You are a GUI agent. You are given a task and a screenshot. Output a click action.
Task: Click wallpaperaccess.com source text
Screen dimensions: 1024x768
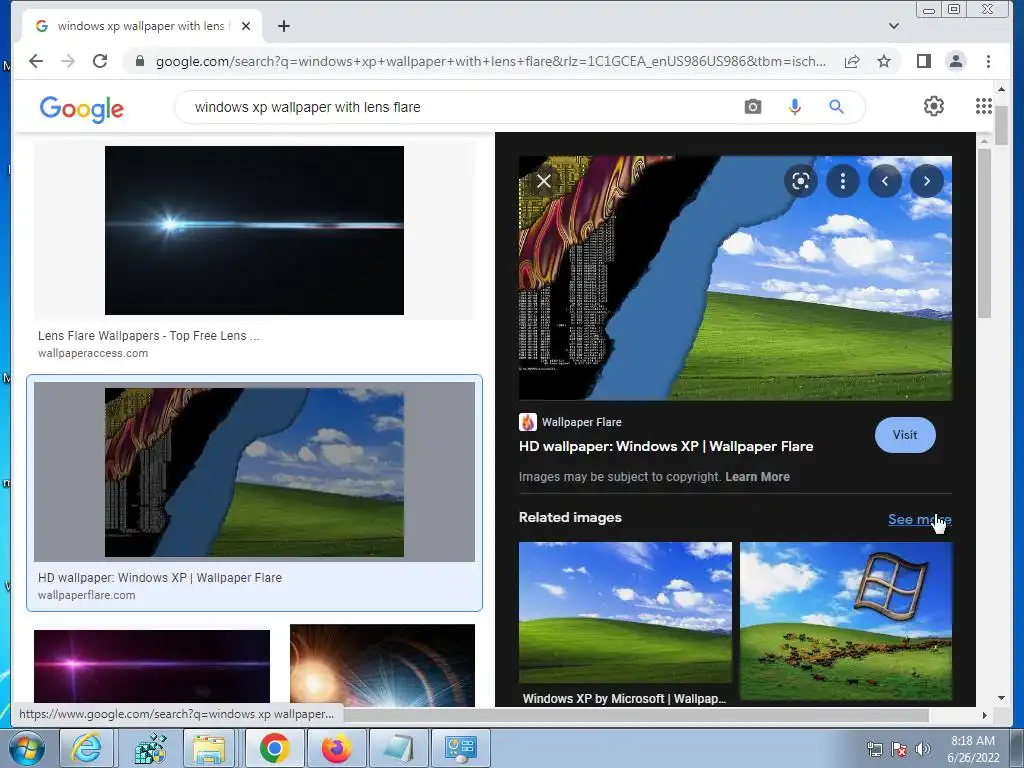(93, 353)
